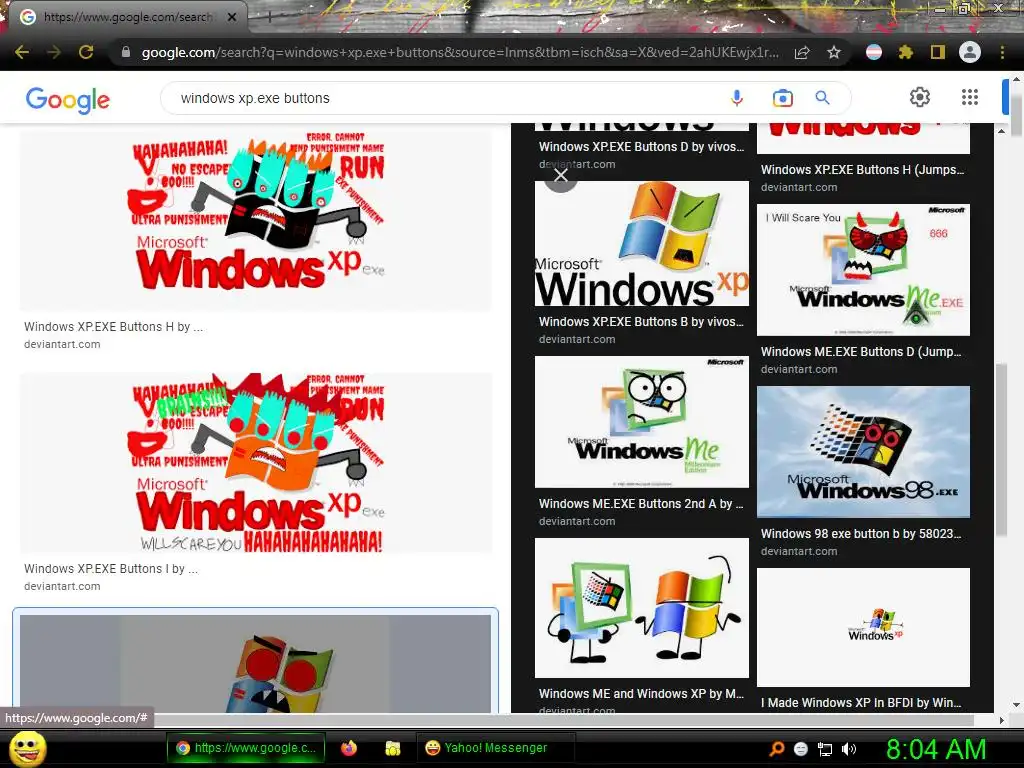Image resolution: width=1024 pixels, height=768 pixels.
Task: Open the Chrome three-dot menu
Action: tap(1002, 52)
